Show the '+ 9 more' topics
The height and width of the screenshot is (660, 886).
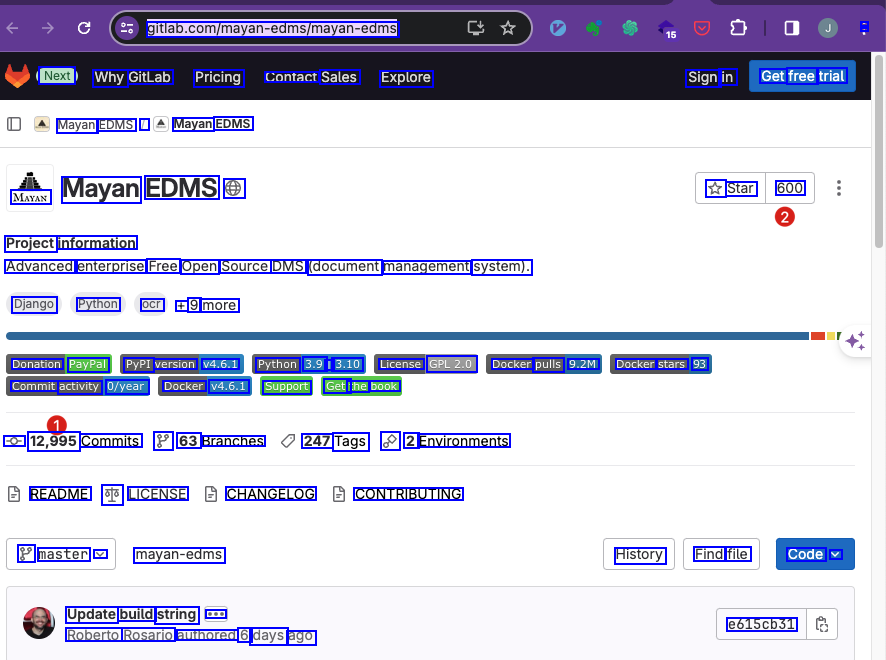point(207,305)
